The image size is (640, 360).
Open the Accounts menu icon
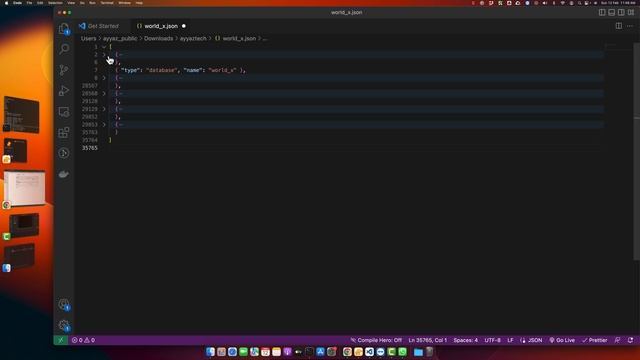tap(64, 304)
